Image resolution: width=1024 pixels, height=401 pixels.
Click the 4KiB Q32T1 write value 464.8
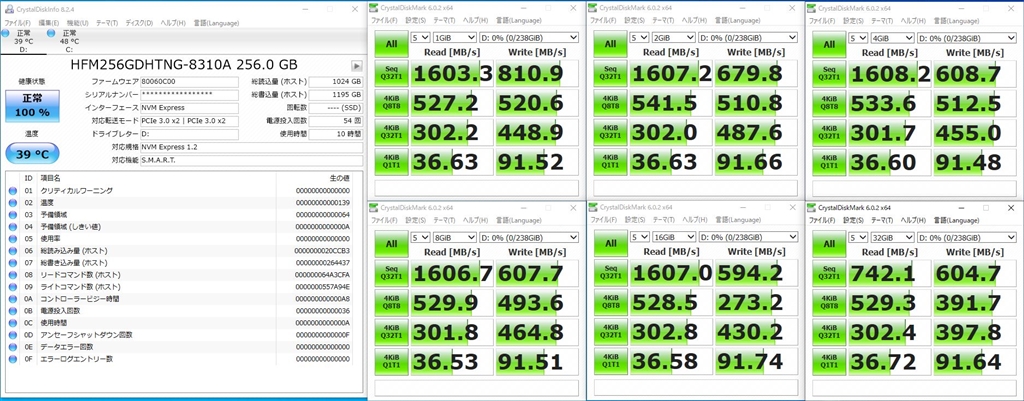pyautogui.click(x=536, y=331)
